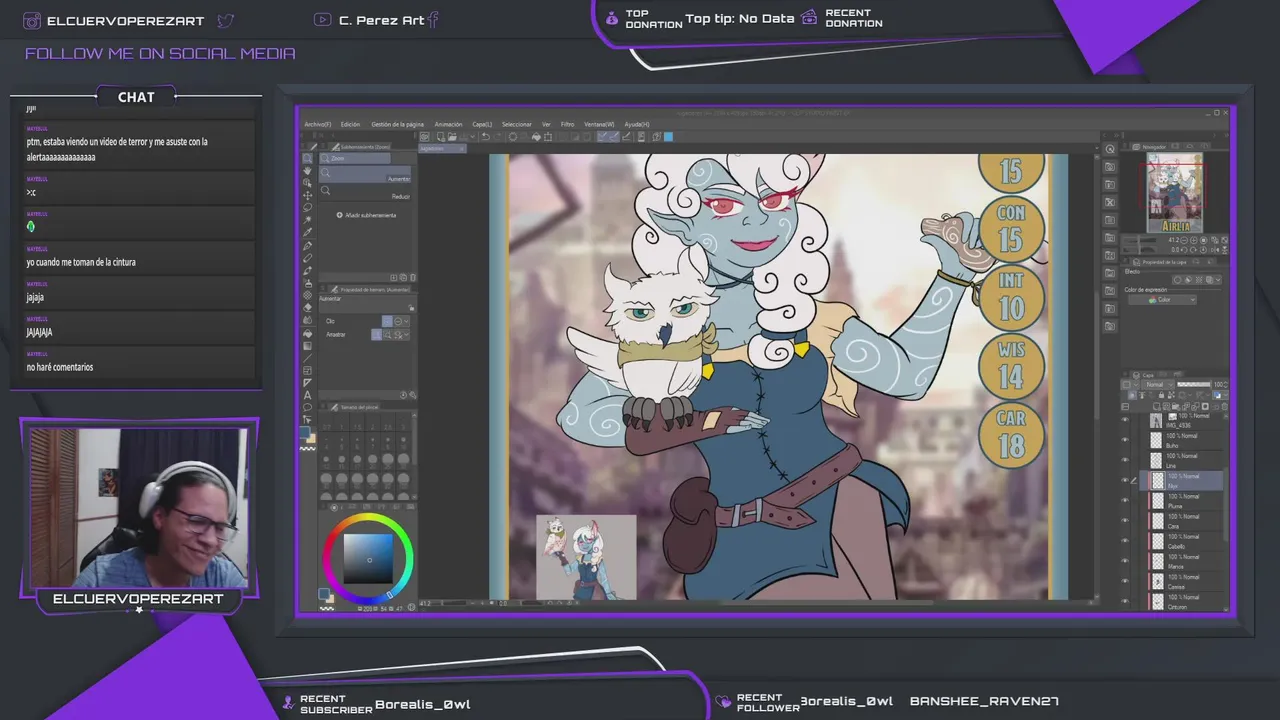
Task: Open the Clic setting dropdown arrow
Action: [x=406, y=321]
